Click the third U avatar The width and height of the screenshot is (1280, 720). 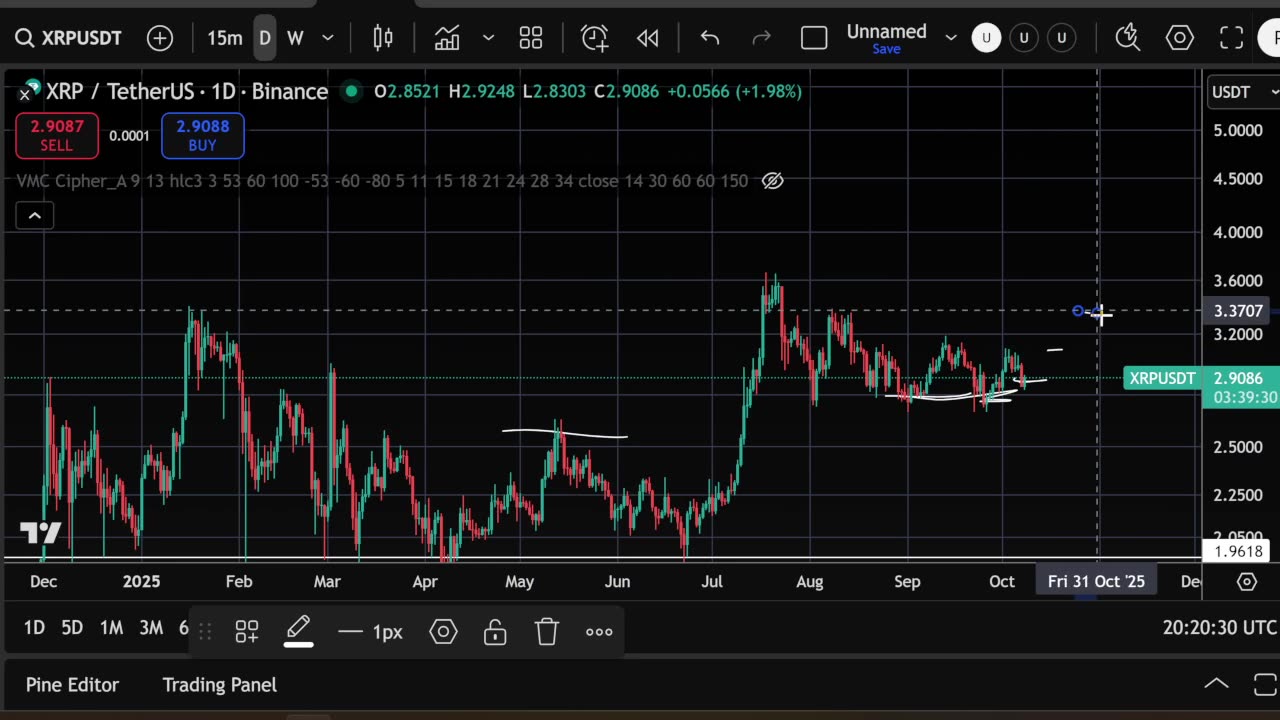1062,38
